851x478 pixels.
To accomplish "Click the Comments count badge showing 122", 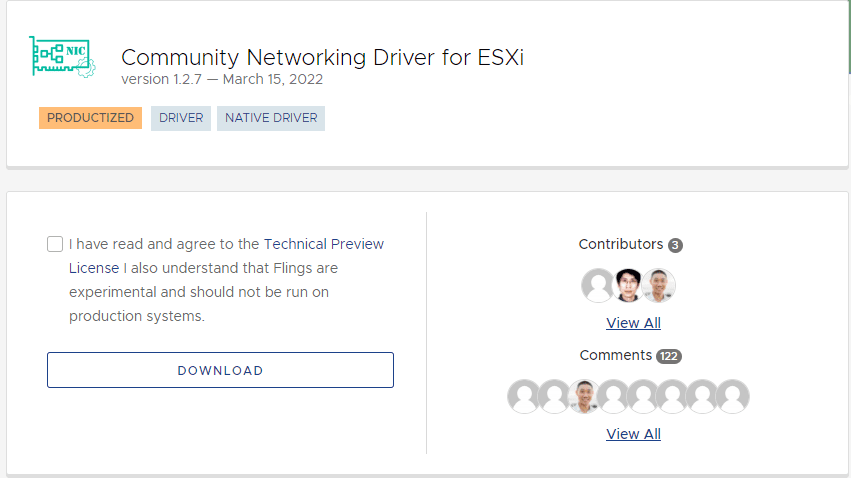I will click(x=669, y=356).
